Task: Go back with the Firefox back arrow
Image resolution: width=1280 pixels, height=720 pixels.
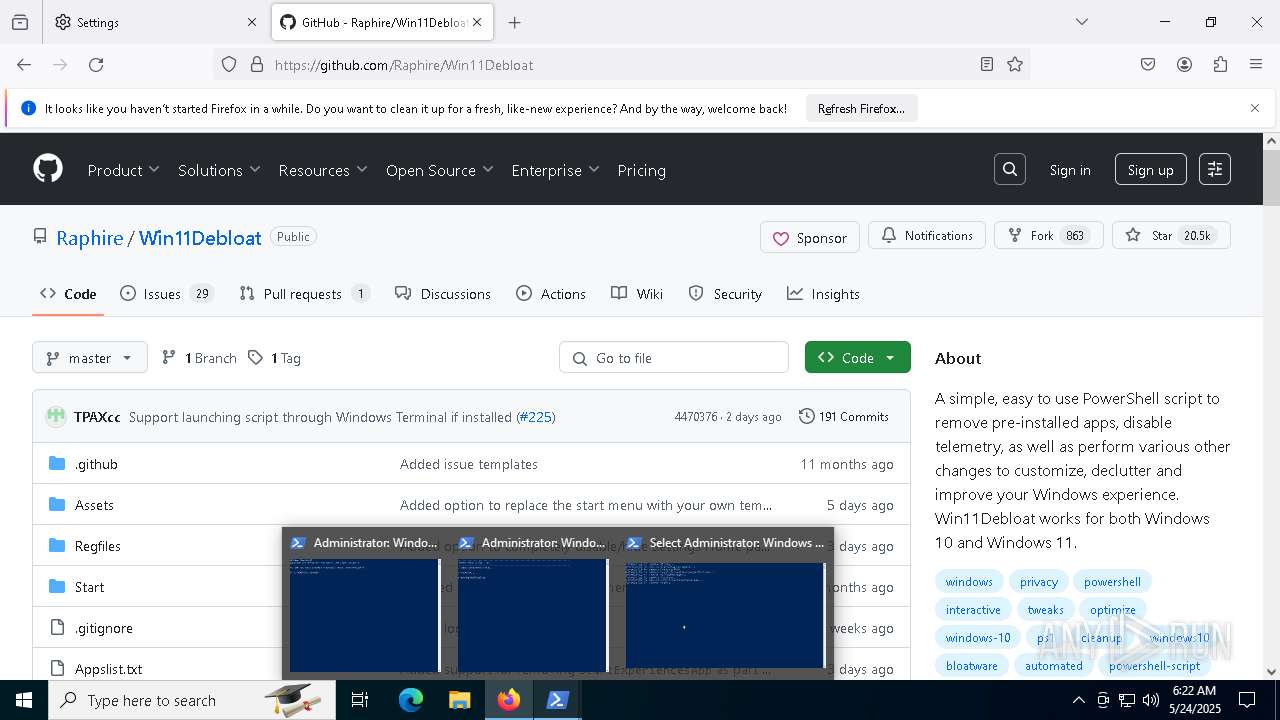Action: (x=24, y=65)
